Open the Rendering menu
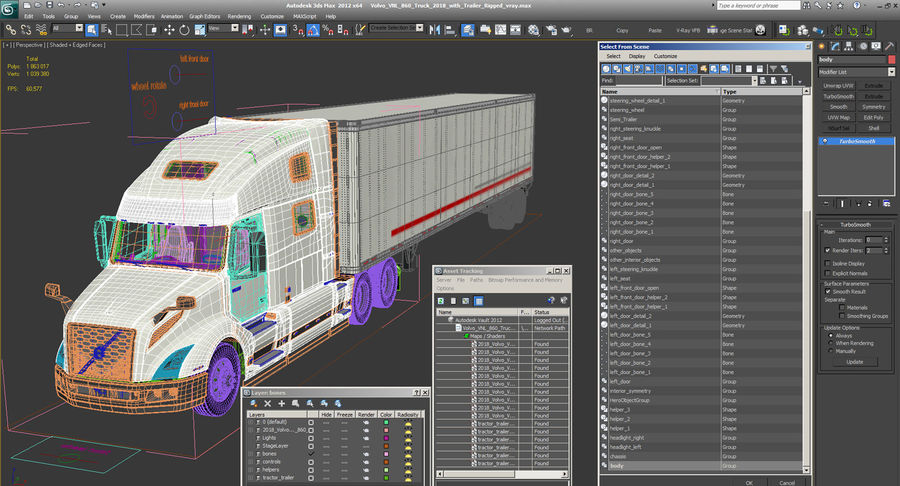Screen dimensions: 900x486 click(239, 17)
